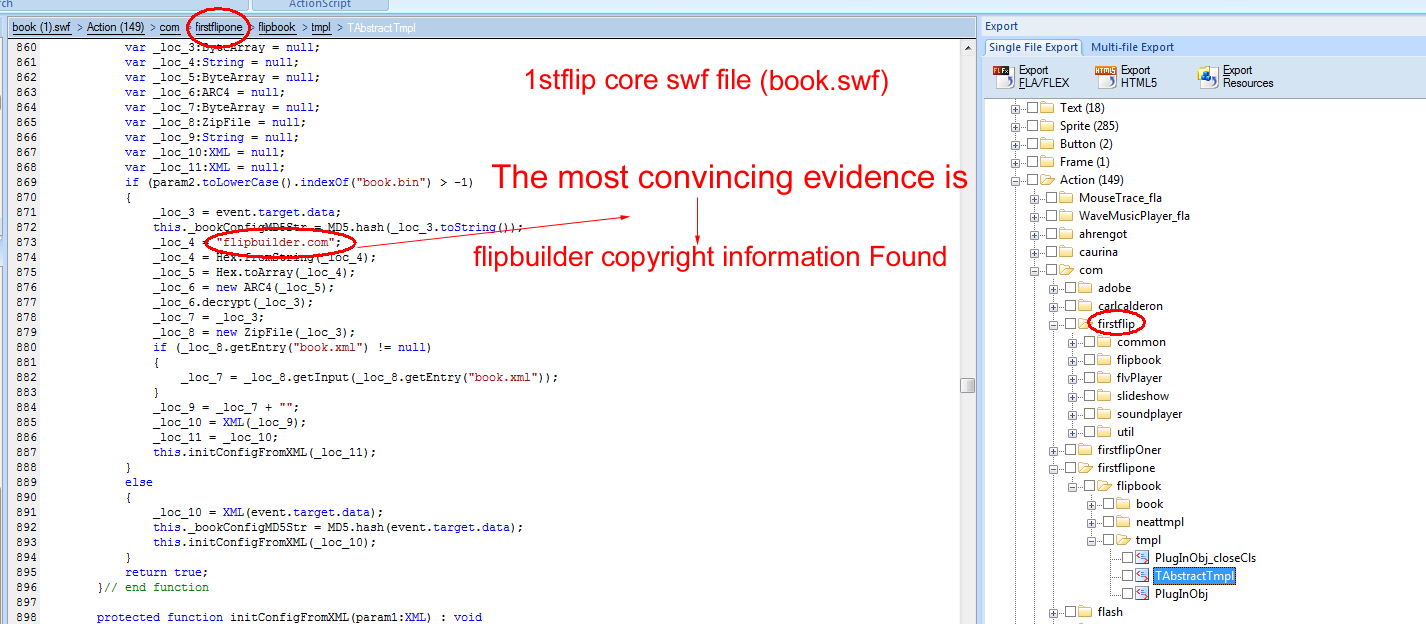This screenshot has width=1426, height=624.
Task: Click the Export panel header title
Action: coord(1001,26)
